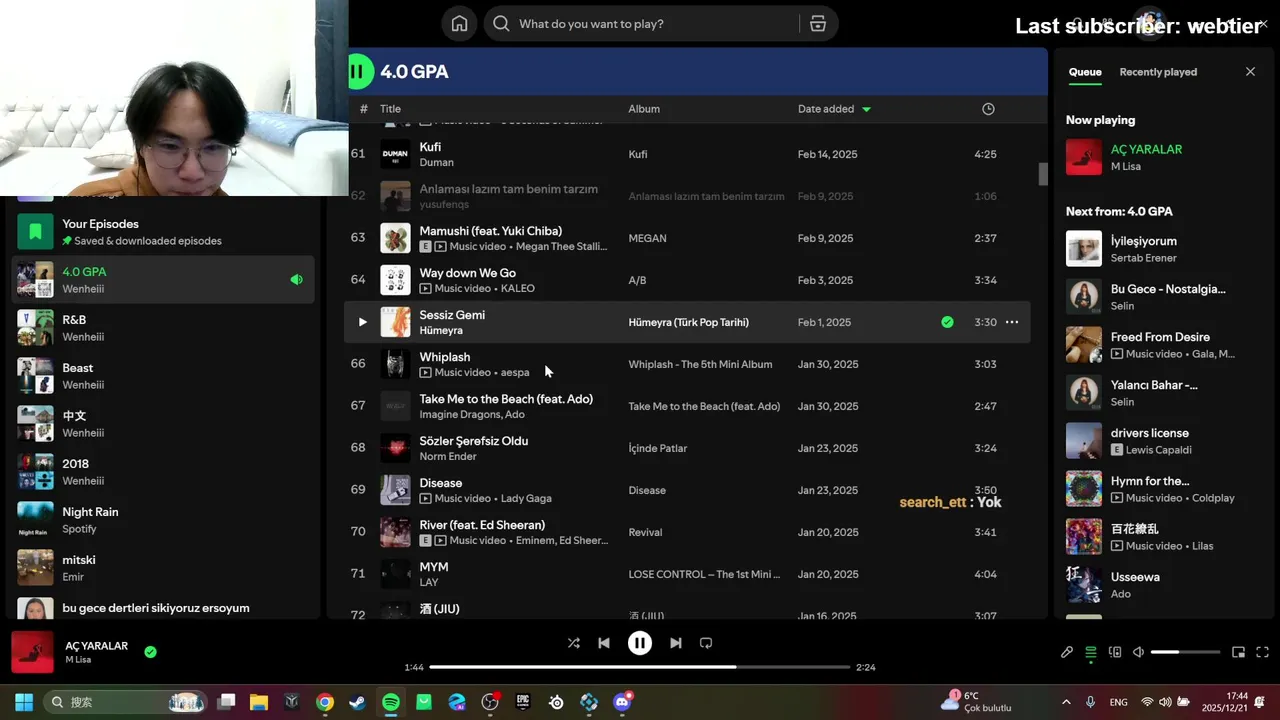Open Steam from the taskbar
The height and width of the screenshot is (720, 1280).
(357, 702)
